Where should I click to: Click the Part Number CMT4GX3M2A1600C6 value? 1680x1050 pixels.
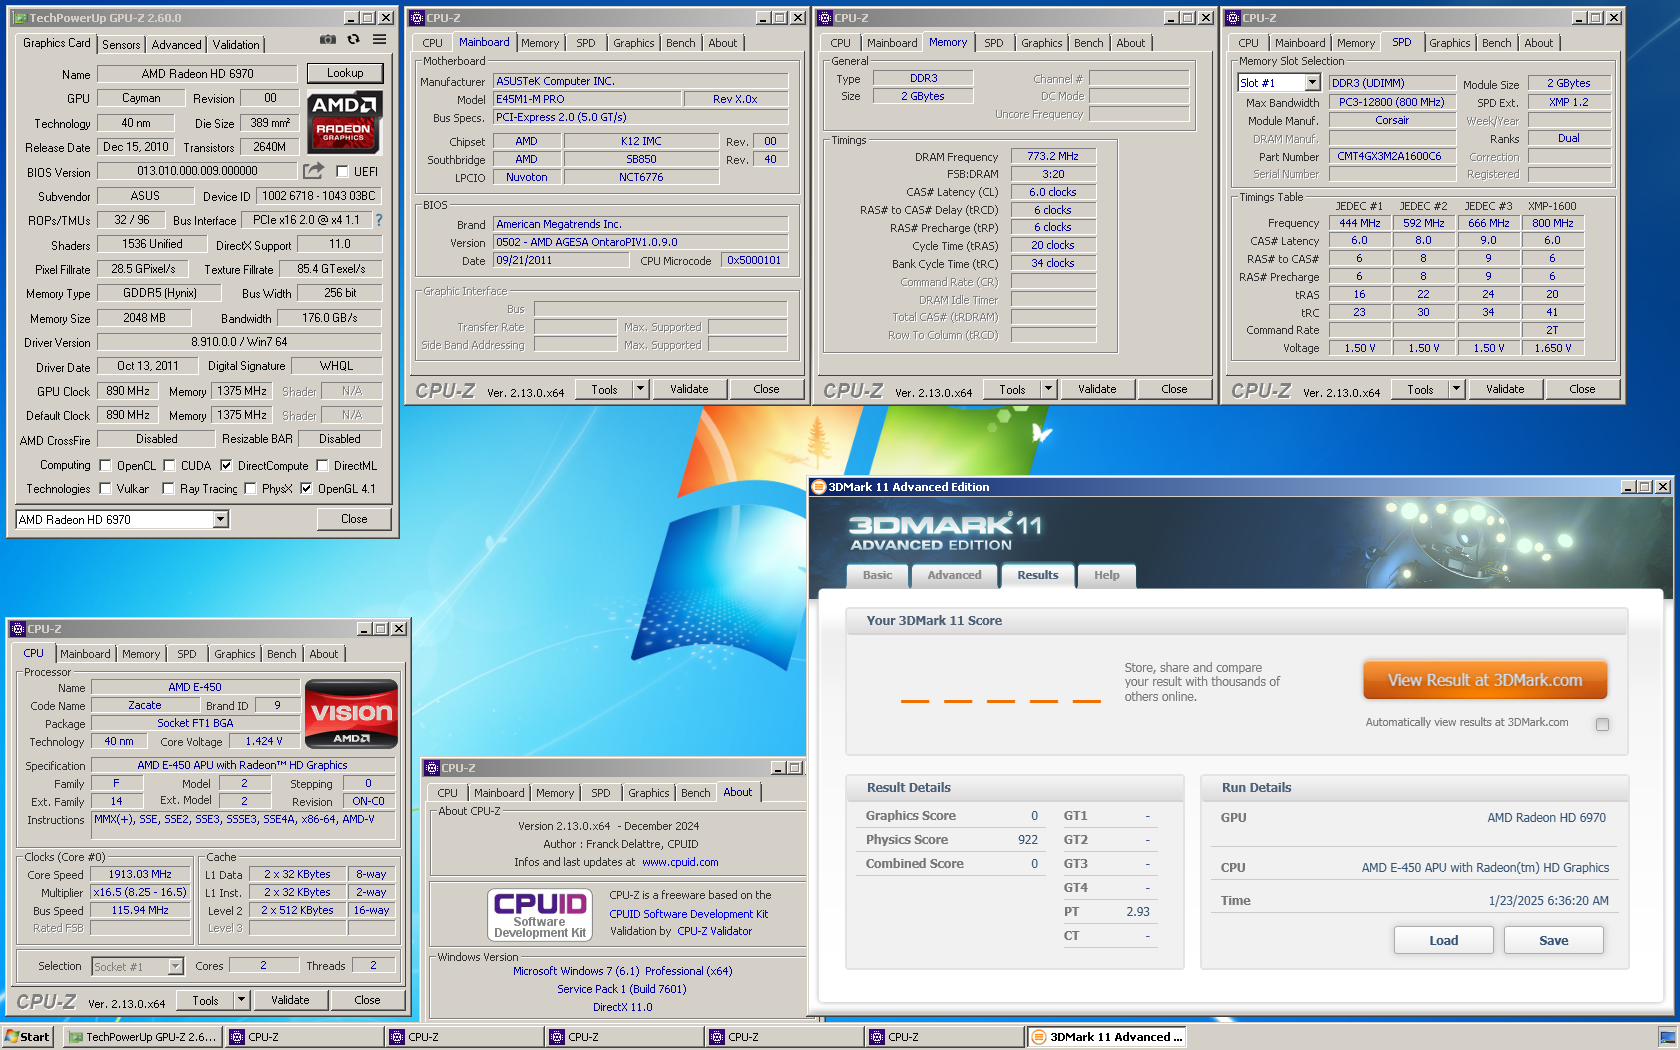1390,156
